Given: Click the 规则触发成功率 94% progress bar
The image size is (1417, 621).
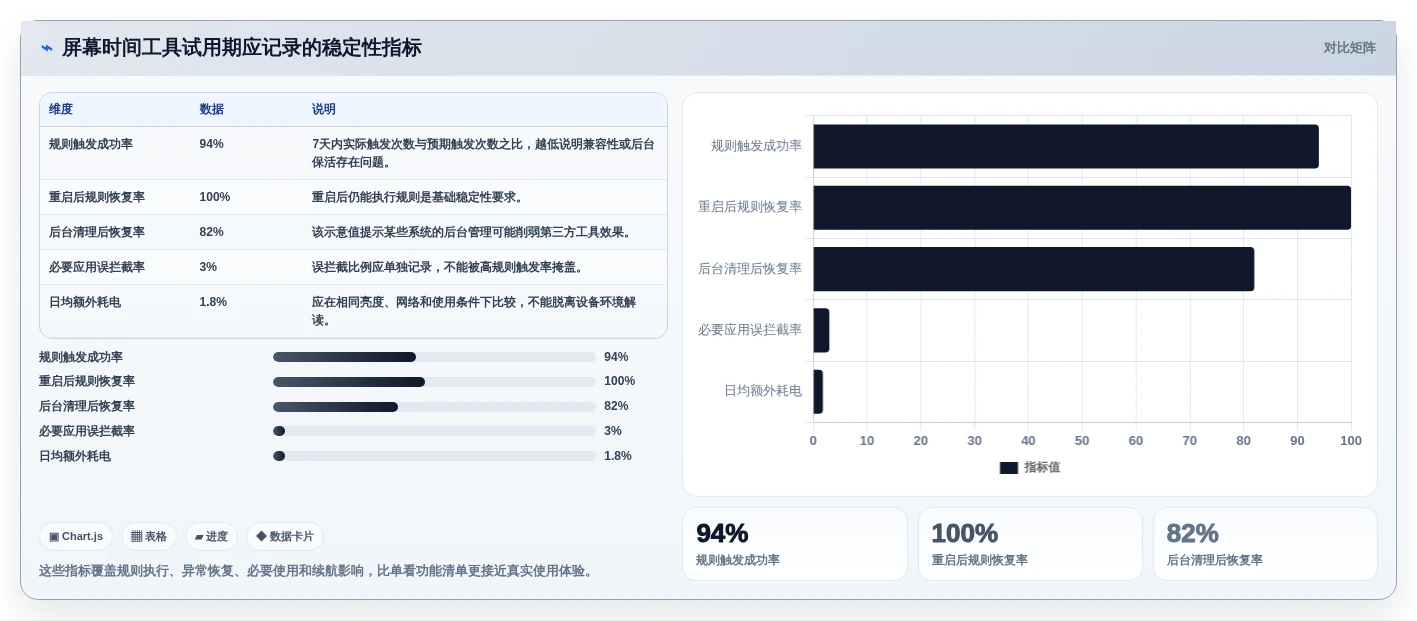Looking at the screenshot, I should [434, 357].
